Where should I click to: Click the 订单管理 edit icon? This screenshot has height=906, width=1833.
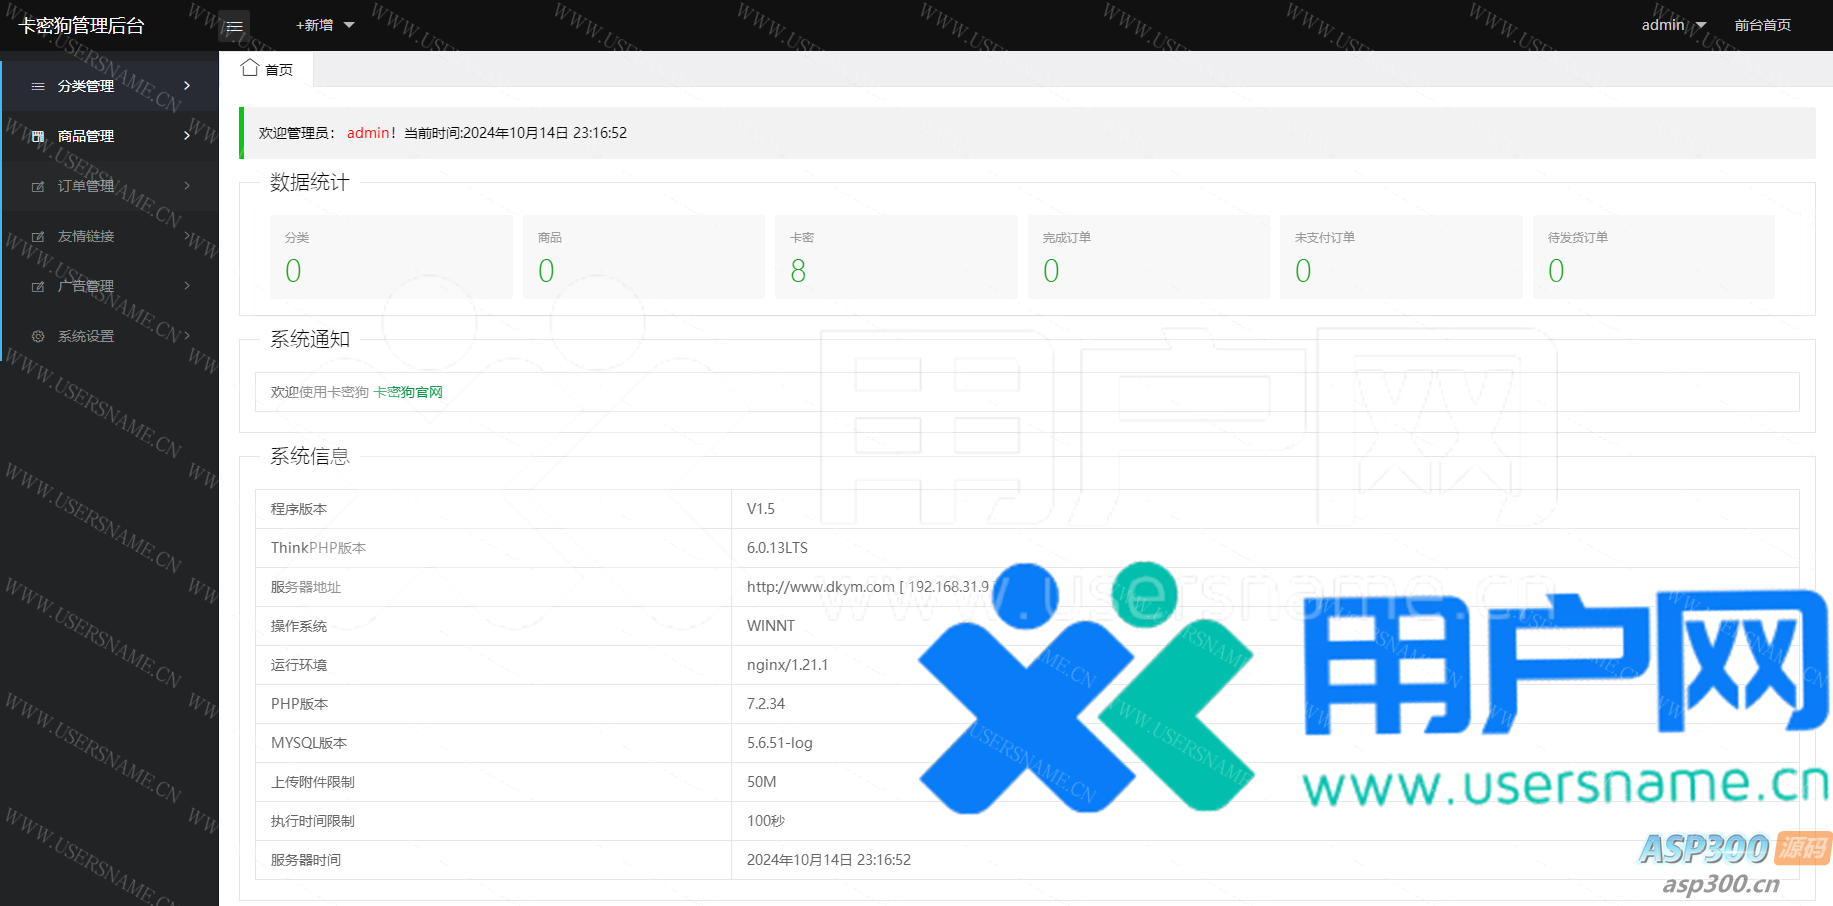coord(38,187)
